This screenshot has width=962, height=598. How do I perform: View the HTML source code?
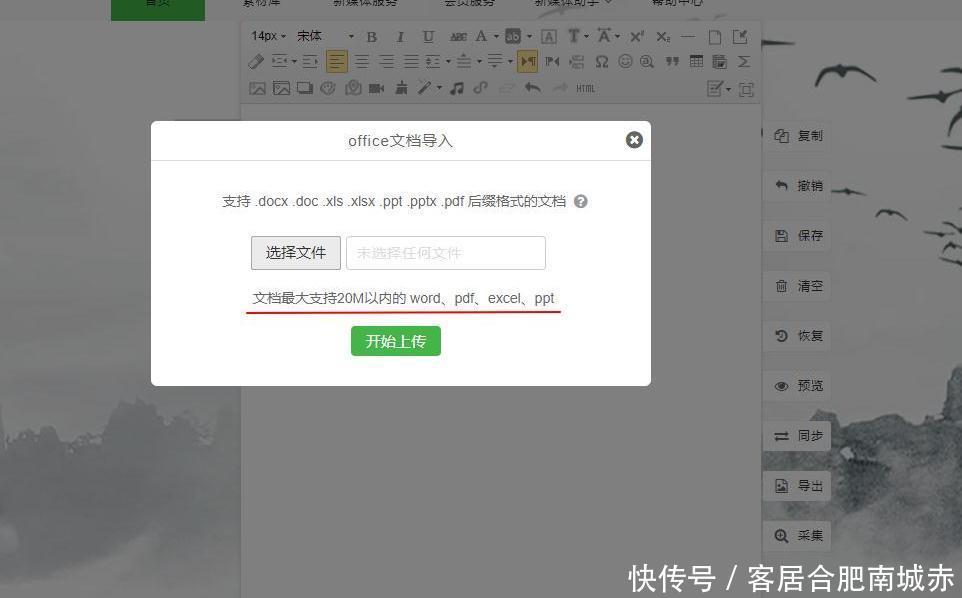pos(584,88)
